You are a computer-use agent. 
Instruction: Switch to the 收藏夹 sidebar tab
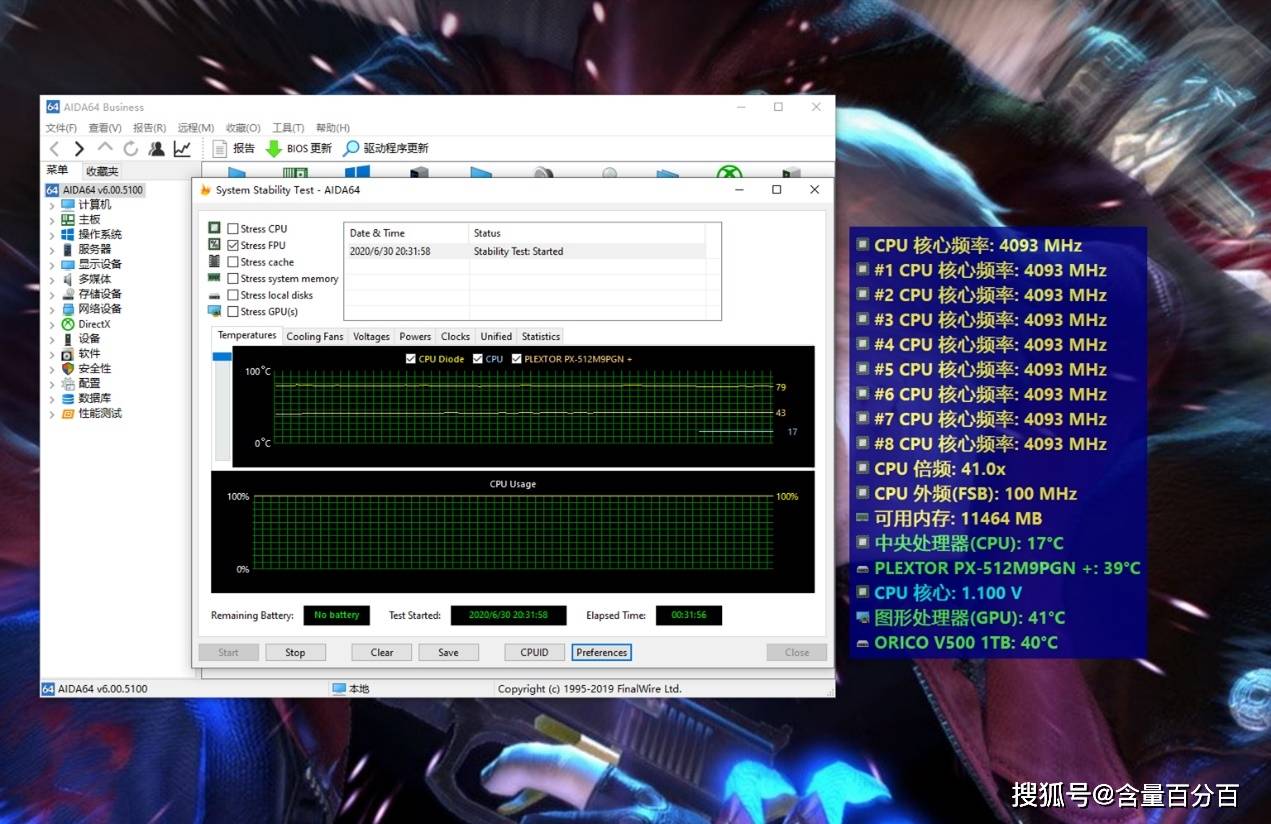102,171
